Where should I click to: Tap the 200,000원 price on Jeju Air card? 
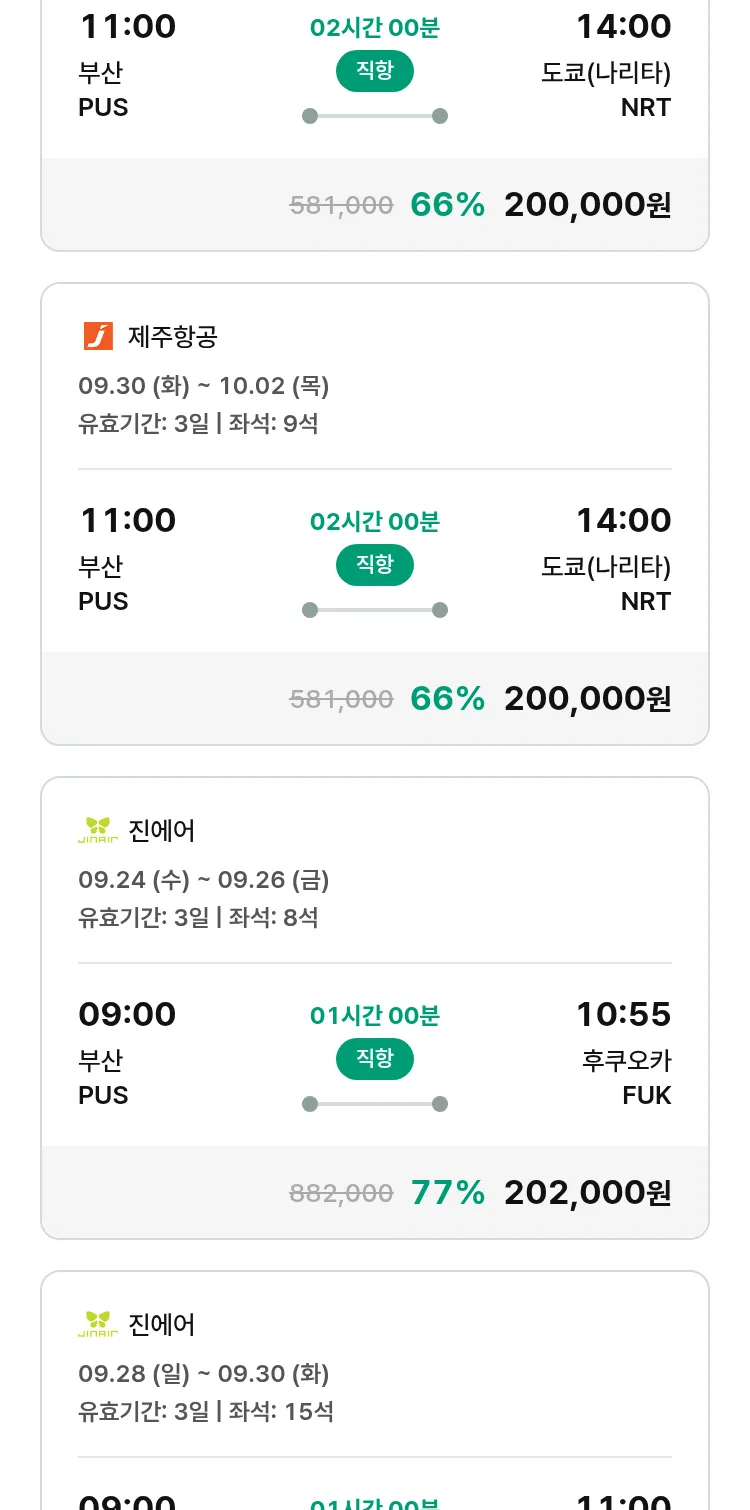586,699
